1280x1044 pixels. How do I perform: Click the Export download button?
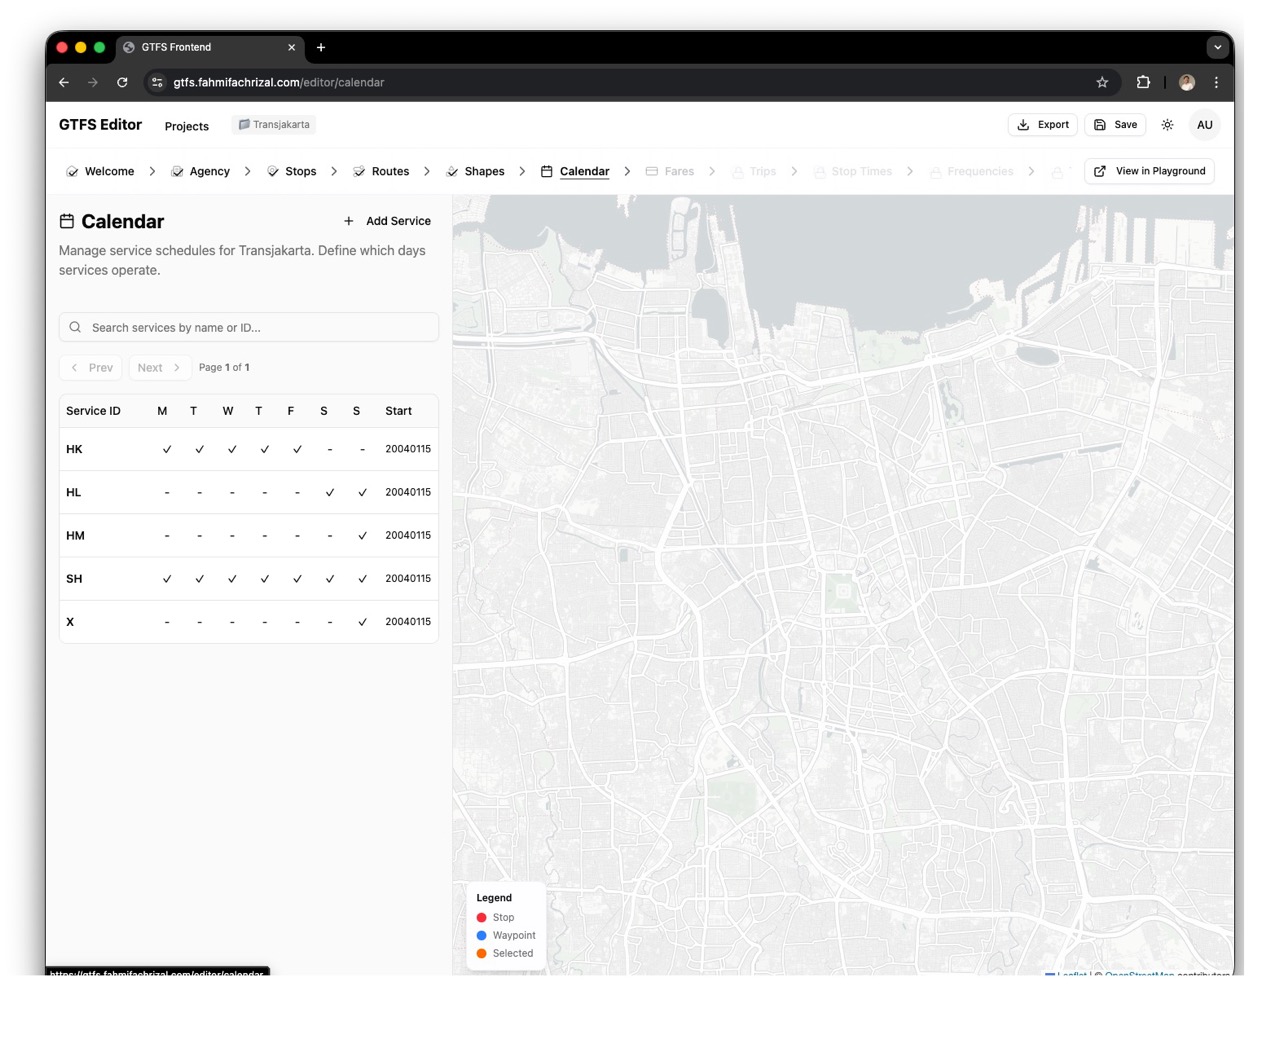click(1042, 125)
